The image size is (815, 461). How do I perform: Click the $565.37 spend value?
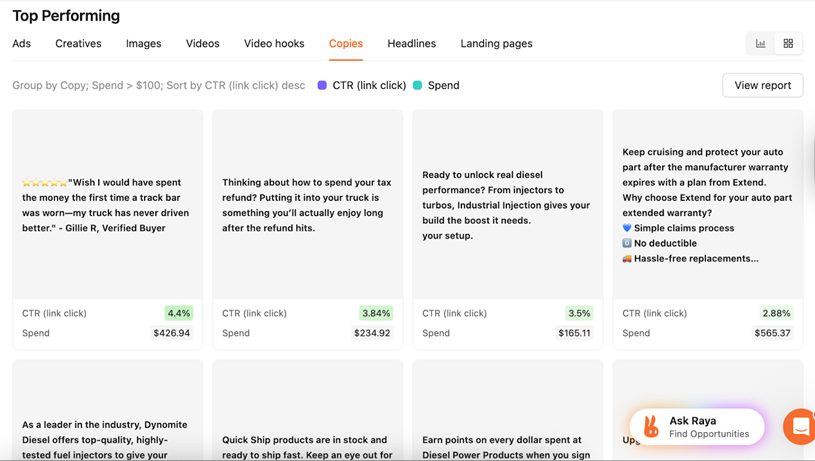click(x=772, y=333)
